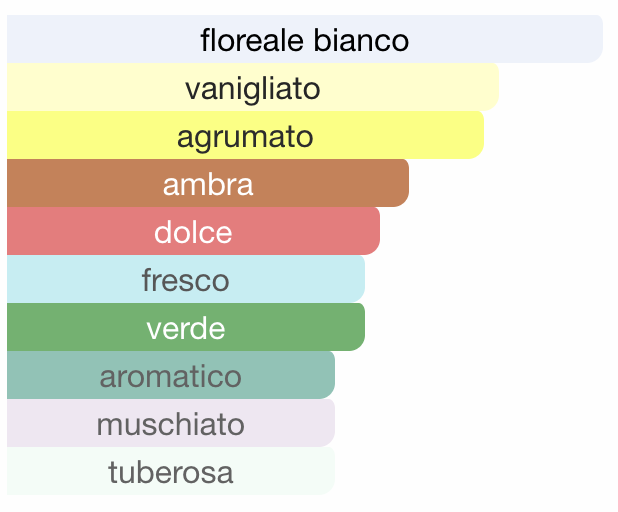
Task: Choose the muschiato lavender bar
Action: coord(171,423)
